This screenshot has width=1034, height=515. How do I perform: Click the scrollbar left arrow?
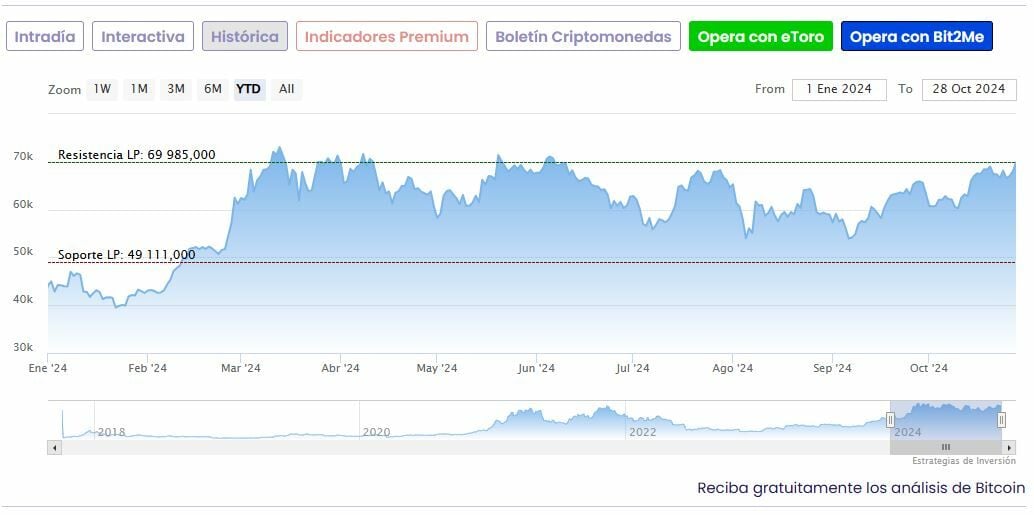click(x=54, y=447)
